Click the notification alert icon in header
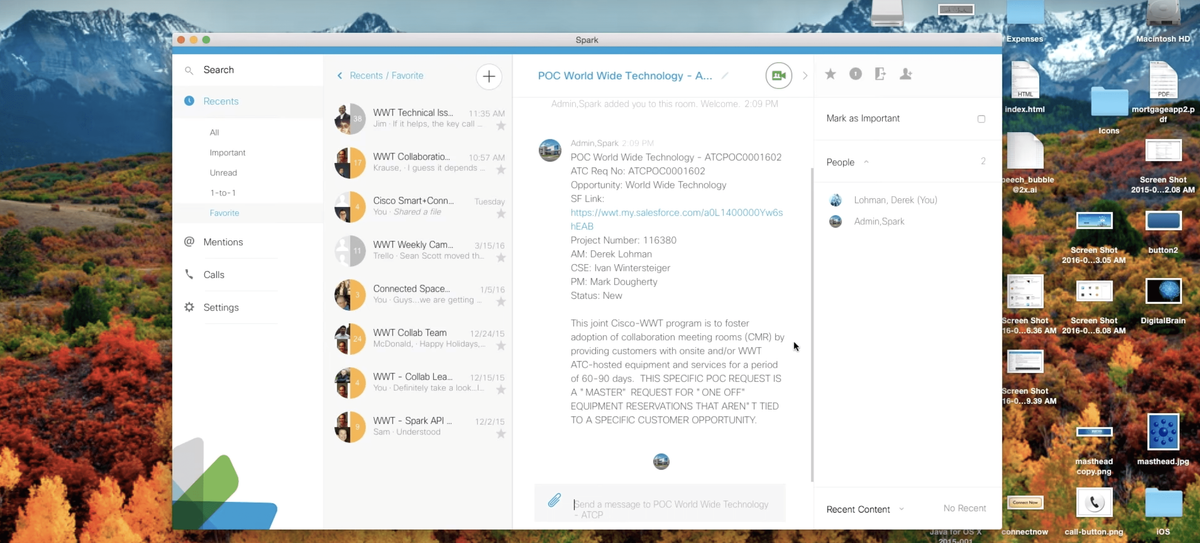1200x543 pixels. pyautogui.click(x=855, y=74)
